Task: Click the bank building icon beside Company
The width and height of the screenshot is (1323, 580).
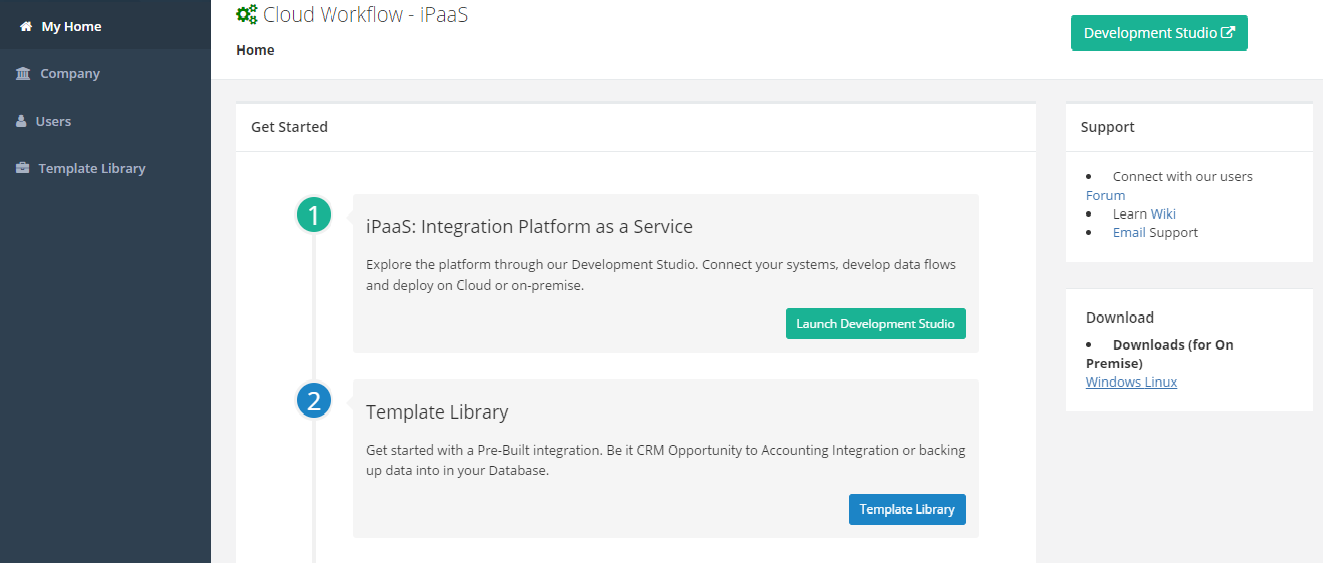Action: [23, 74]
